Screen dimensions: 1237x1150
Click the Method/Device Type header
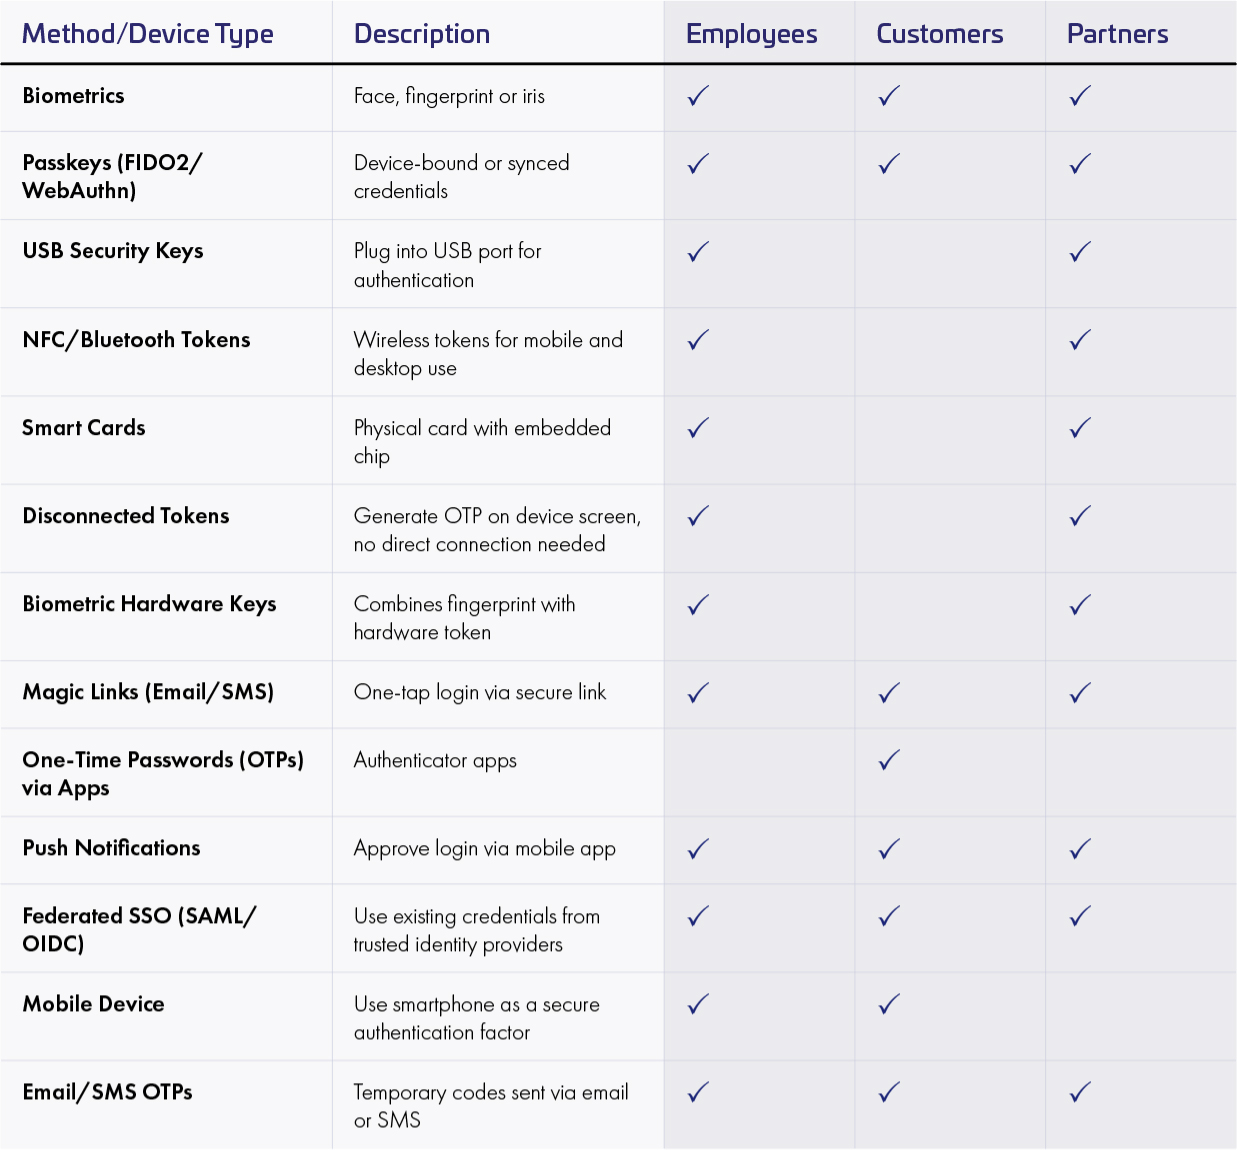(x=148, y=34)
